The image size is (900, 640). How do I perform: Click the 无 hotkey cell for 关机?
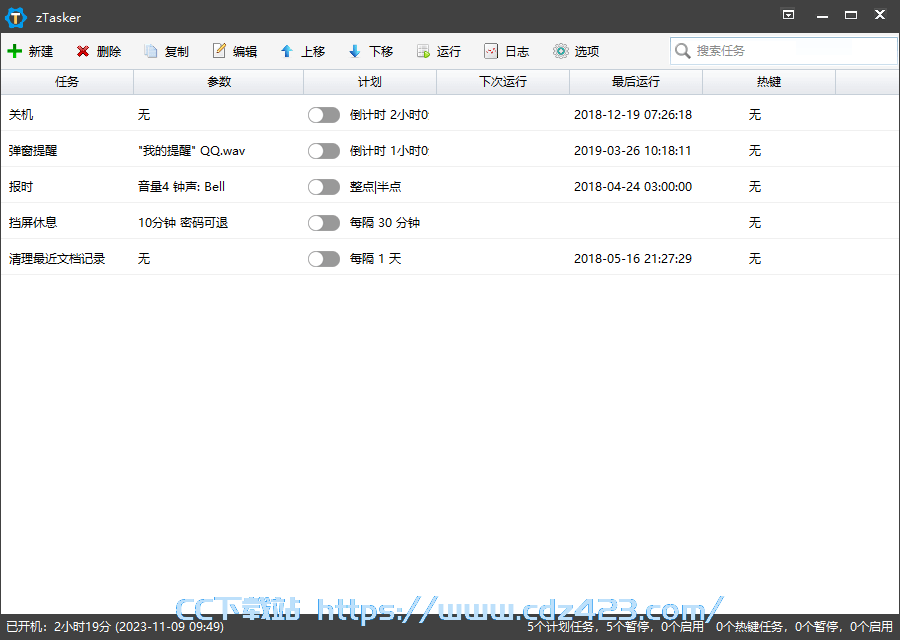pos(755,115)
